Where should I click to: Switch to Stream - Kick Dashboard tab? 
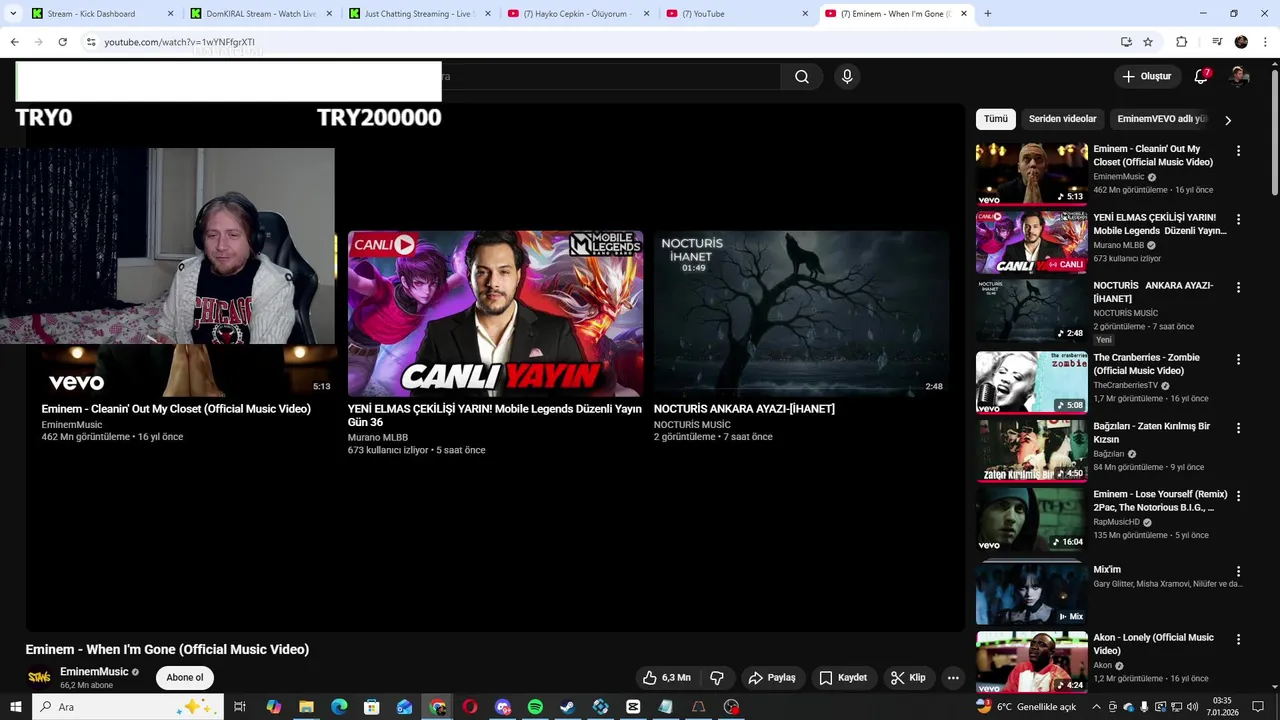(100, 14)
